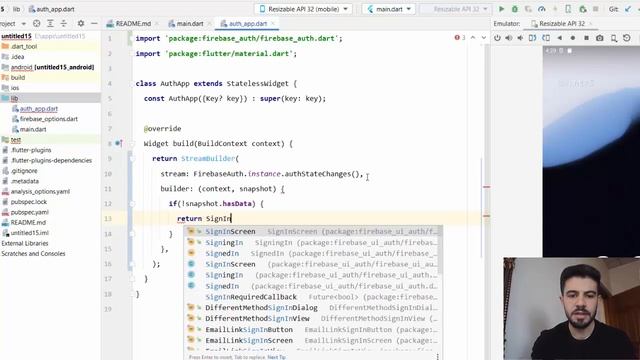This screenshot has width=640, height=360.
Task: Click the emulator zoom magnifier icon
Action: (613, 38)
